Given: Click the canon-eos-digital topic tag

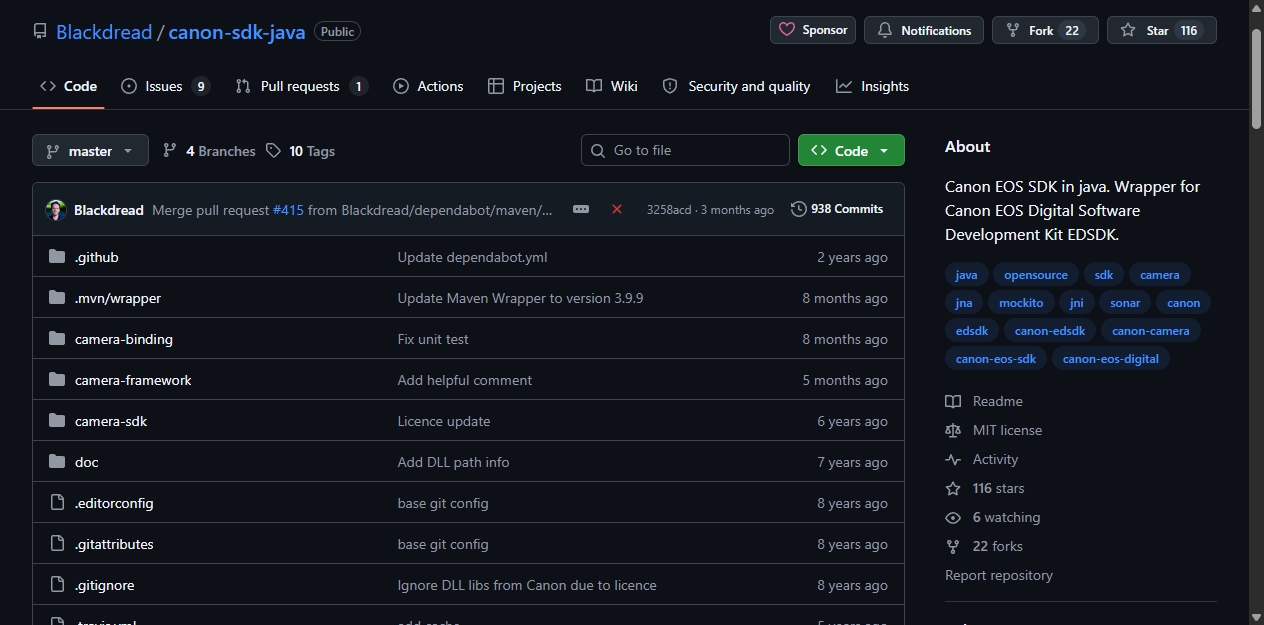Looking at the screenshot, I should (x=1111, y=359).
